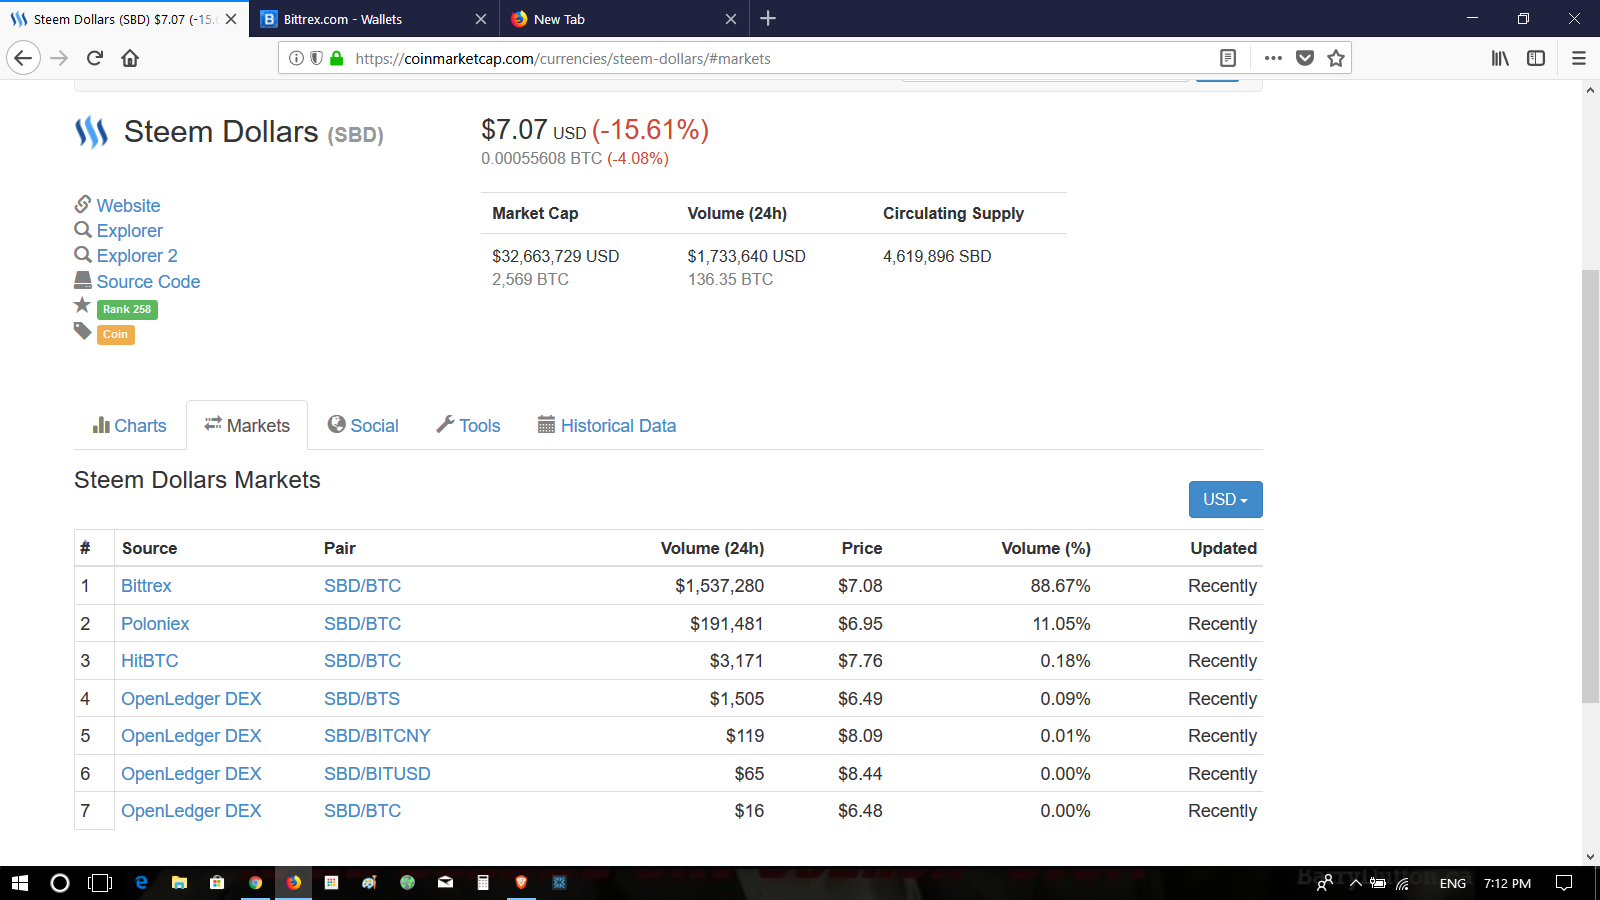Image resolution: width=1600 pixels, height=900 pixels.
Task: Close the Steem Dollars tab
Action: click(x=231, y=19)
